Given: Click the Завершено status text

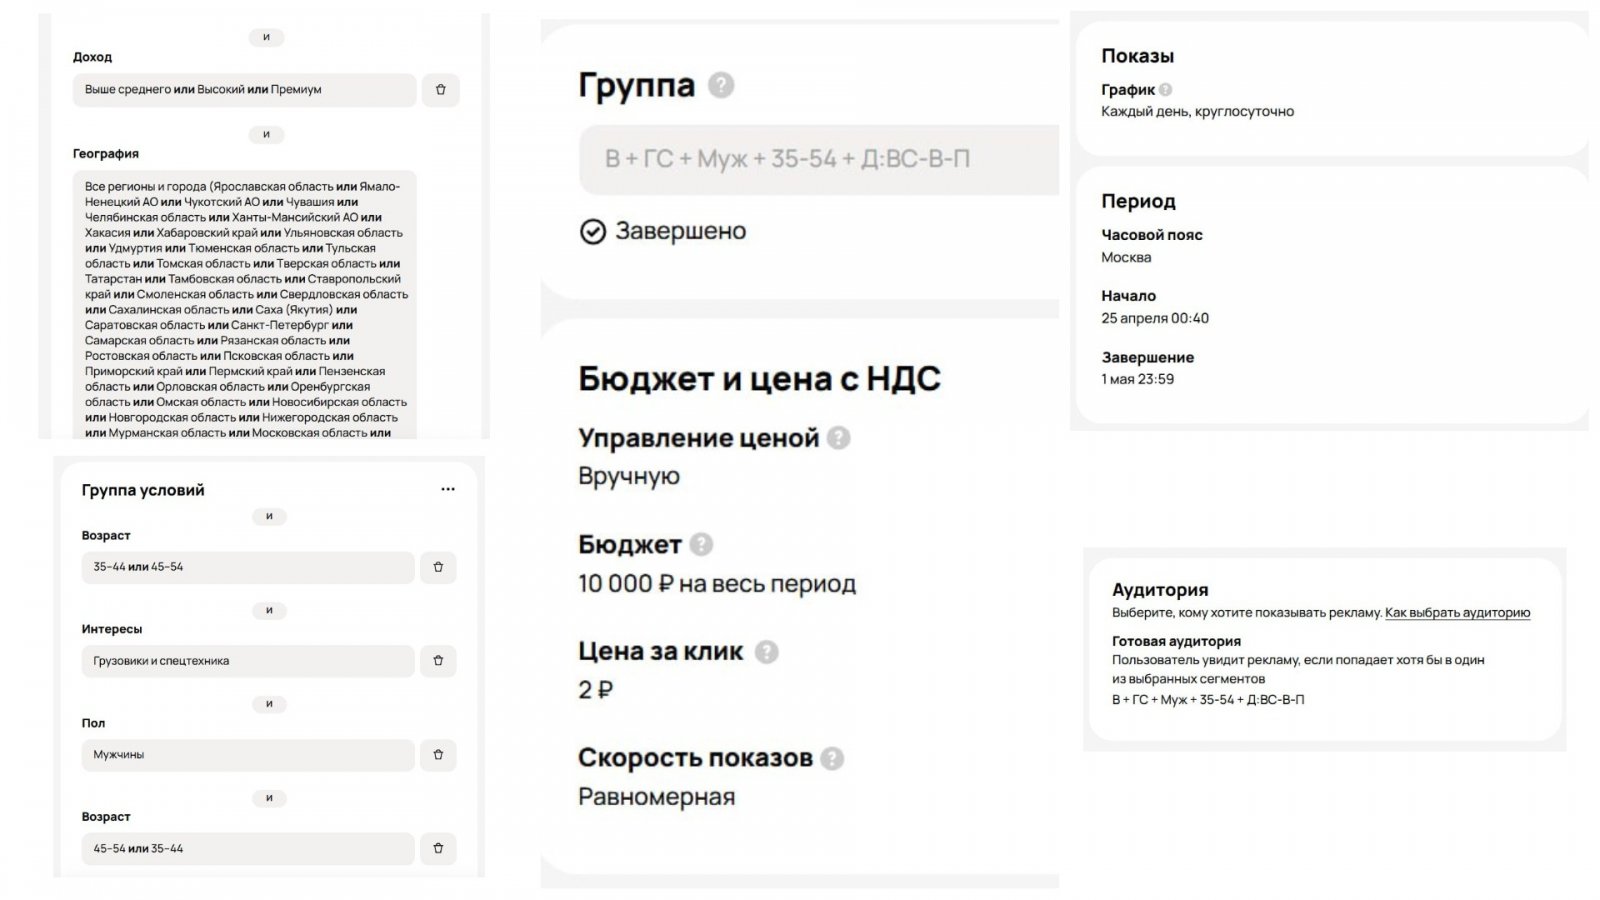Looking at the screenshot, I should (x=680, y=232).
